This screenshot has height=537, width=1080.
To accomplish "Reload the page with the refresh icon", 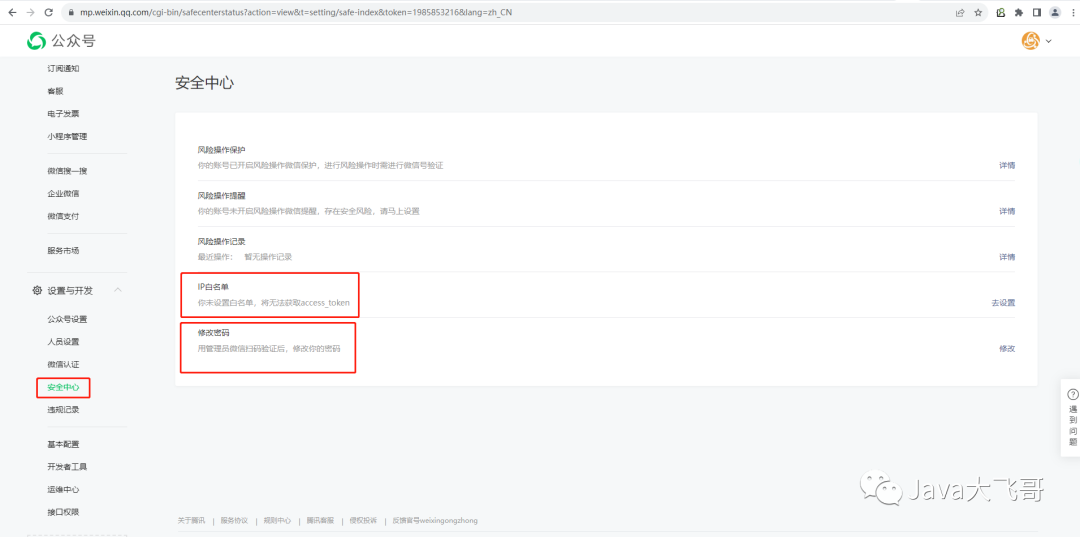I will pos(48,12).
